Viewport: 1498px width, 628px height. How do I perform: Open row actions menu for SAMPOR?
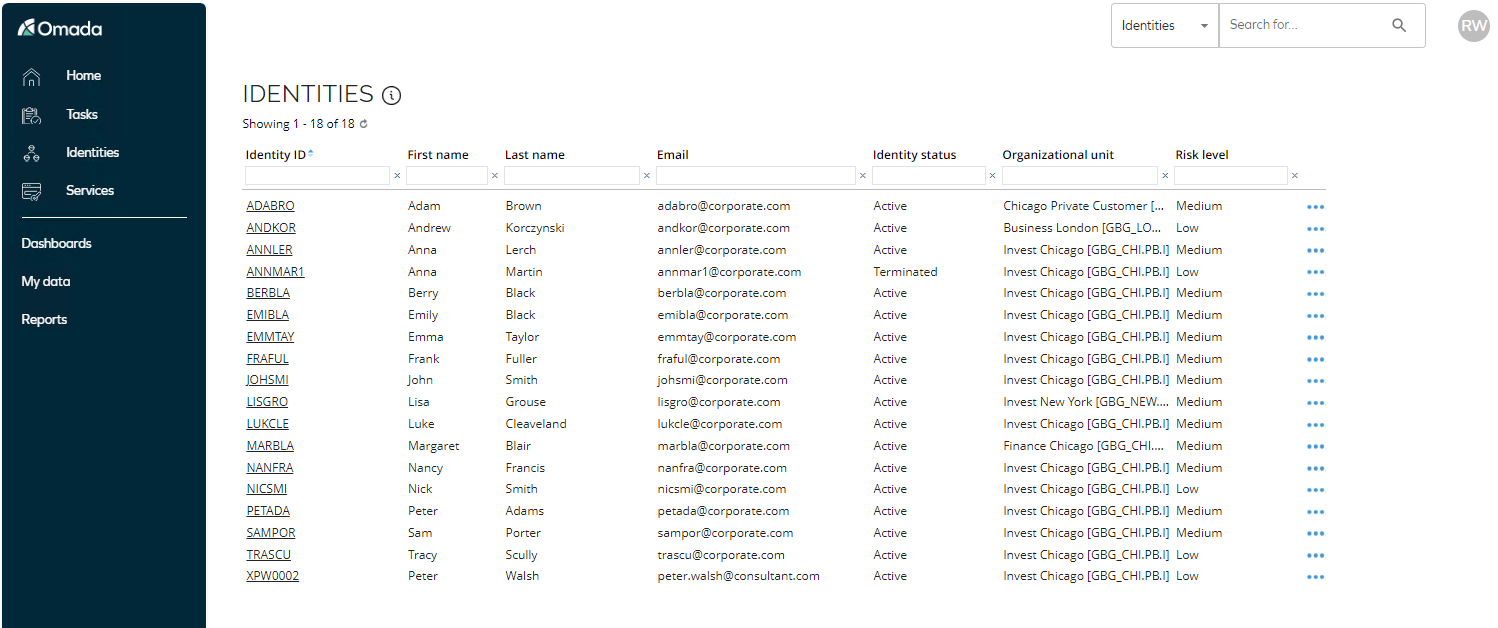tap(1315, 534)
